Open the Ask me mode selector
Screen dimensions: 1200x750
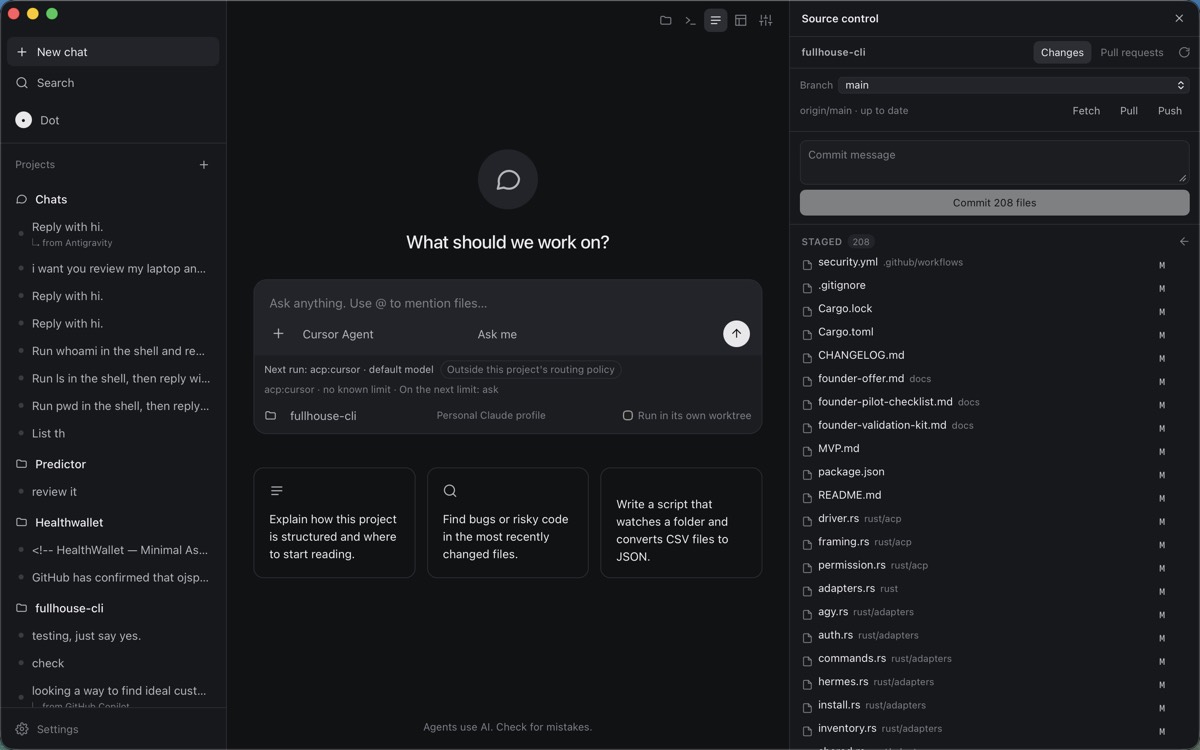[497, 334]
